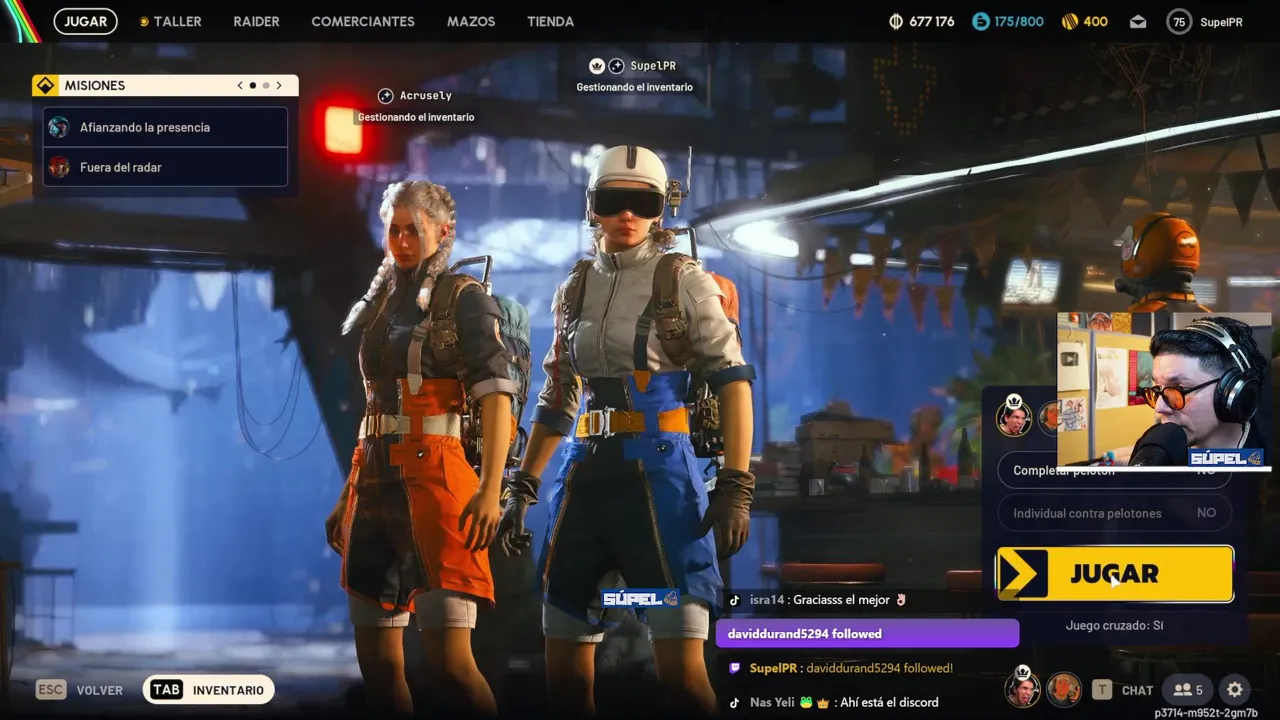Click the Afianzando la presencia mission icon
This screenshot has height=720, width=1280.
click(59, 127)
